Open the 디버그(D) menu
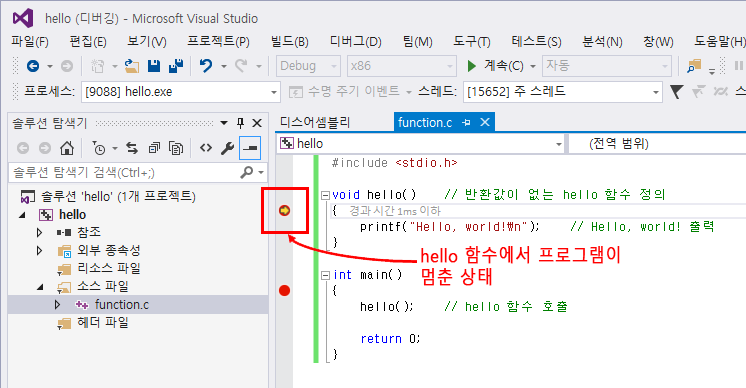This screenshot has width=746, height=388. click(356, 42)
